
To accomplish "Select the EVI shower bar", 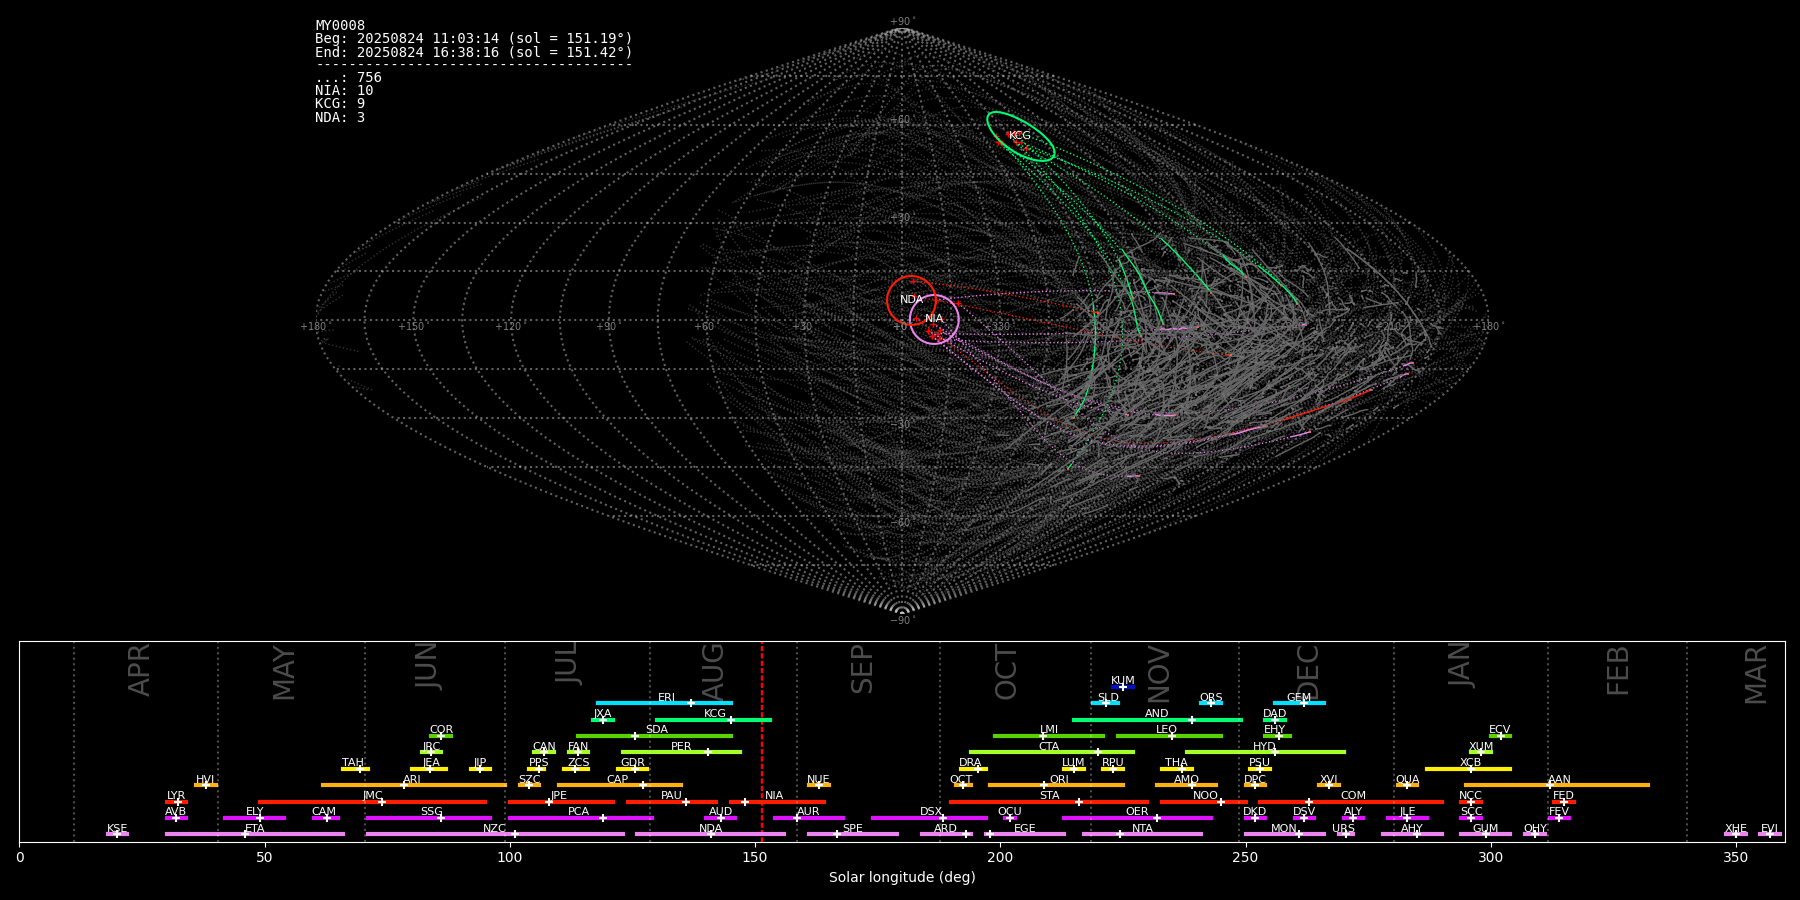I will point(1769,834).
